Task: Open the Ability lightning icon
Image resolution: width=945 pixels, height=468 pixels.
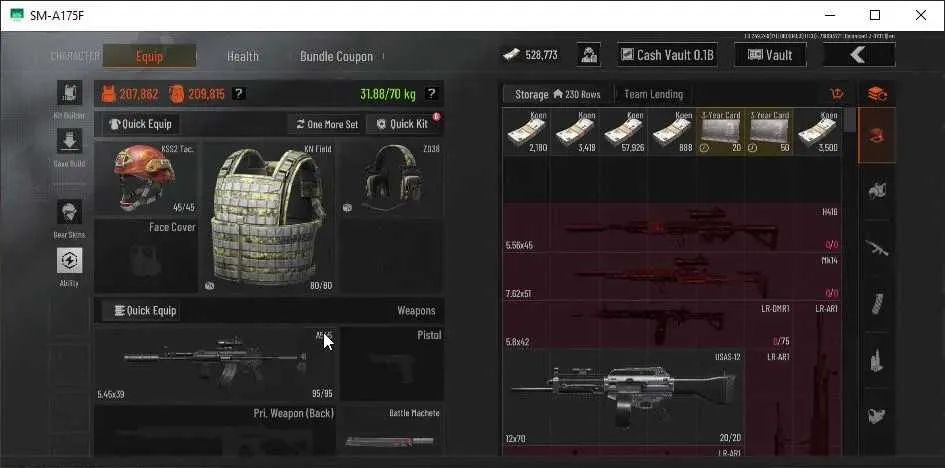Action: [70, 260]
